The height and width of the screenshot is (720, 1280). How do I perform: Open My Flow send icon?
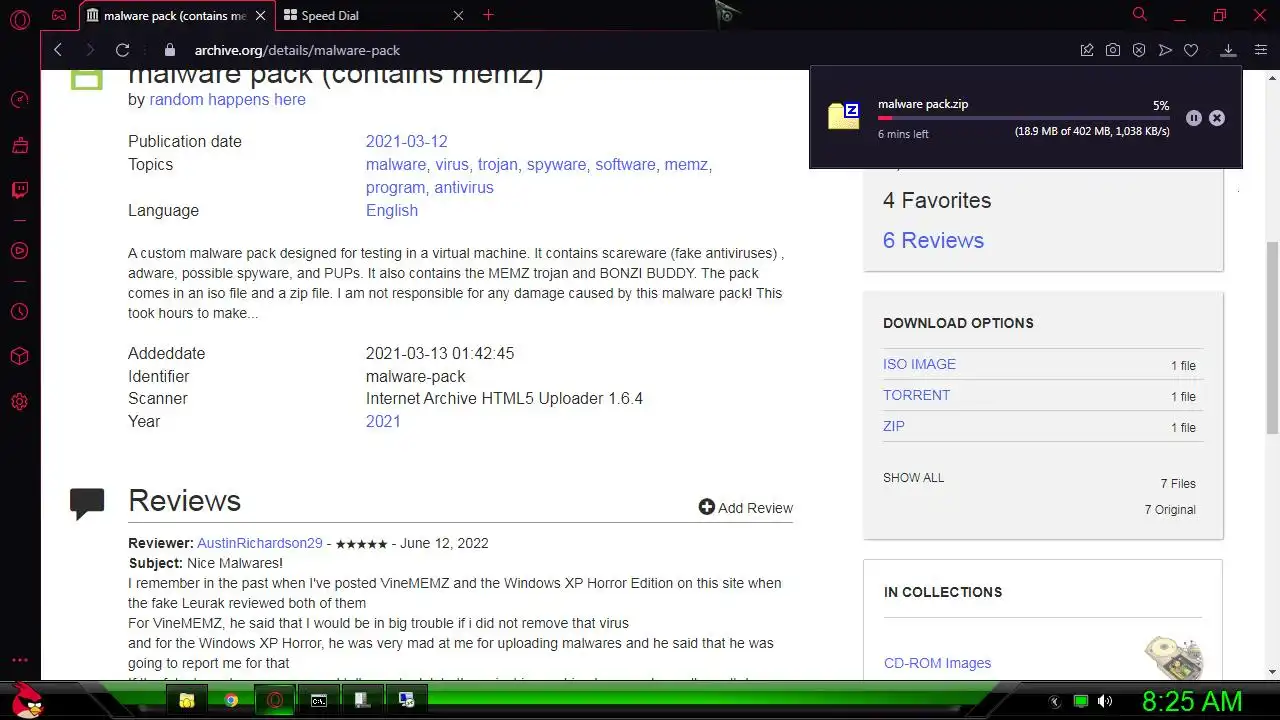pyautogui.click(x=1165, y=50)
